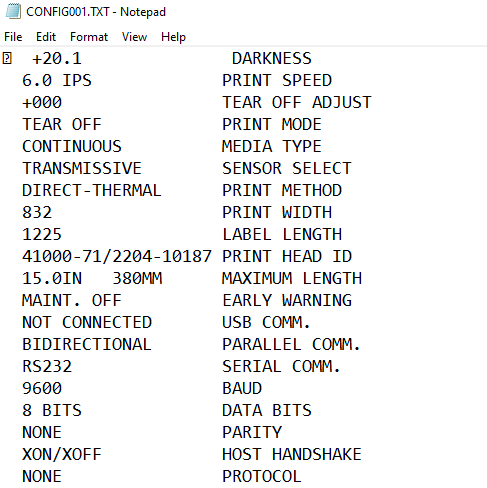This screenshot has height=488, width=487.
Task: Click the SENSOR SELECT label
Action: pyautogui.click(x=287, y=169)
